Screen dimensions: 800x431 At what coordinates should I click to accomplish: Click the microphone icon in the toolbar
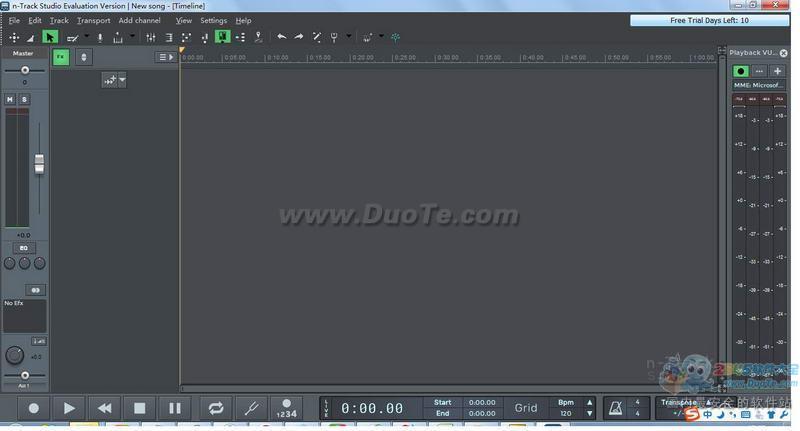pos(100,37)
